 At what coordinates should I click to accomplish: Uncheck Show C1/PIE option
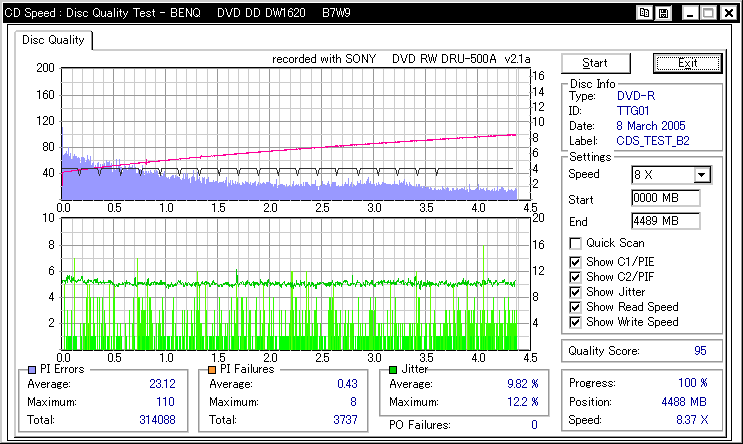(575, 260)
